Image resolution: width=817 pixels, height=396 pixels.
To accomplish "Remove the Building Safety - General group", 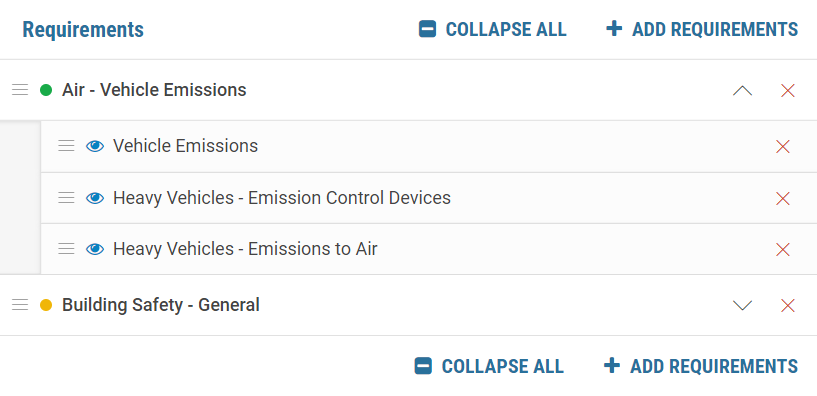I will [787, 305].
